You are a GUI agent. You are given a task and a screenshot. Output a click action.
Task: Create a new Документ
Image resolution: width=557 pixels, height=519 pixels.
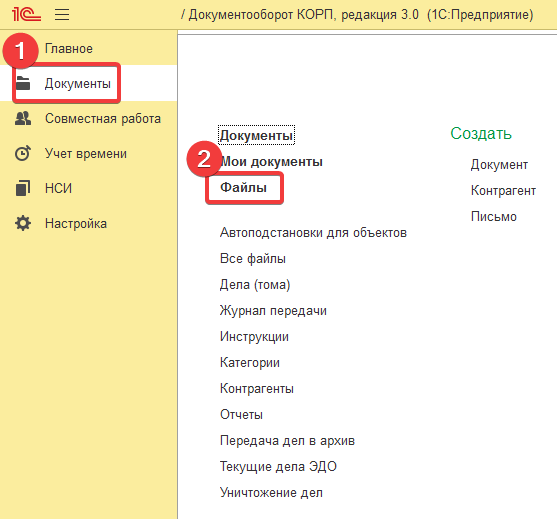[499, 164]
